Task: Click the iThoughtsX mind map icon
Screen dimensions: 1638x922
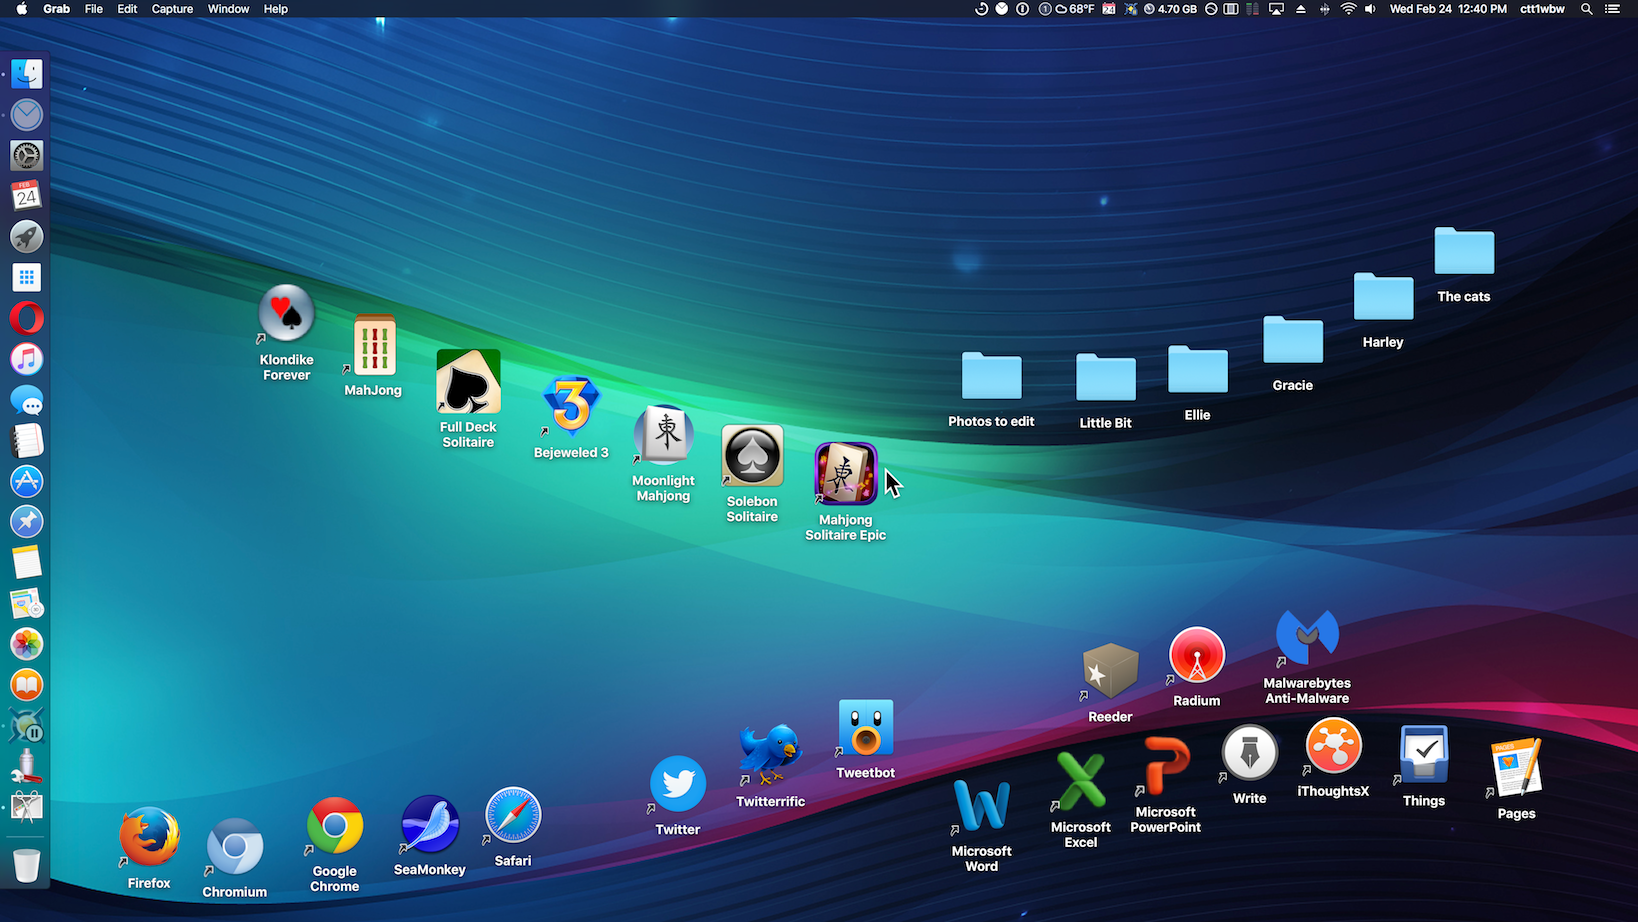Action: pyautogui.click(x=1333, y=746)
